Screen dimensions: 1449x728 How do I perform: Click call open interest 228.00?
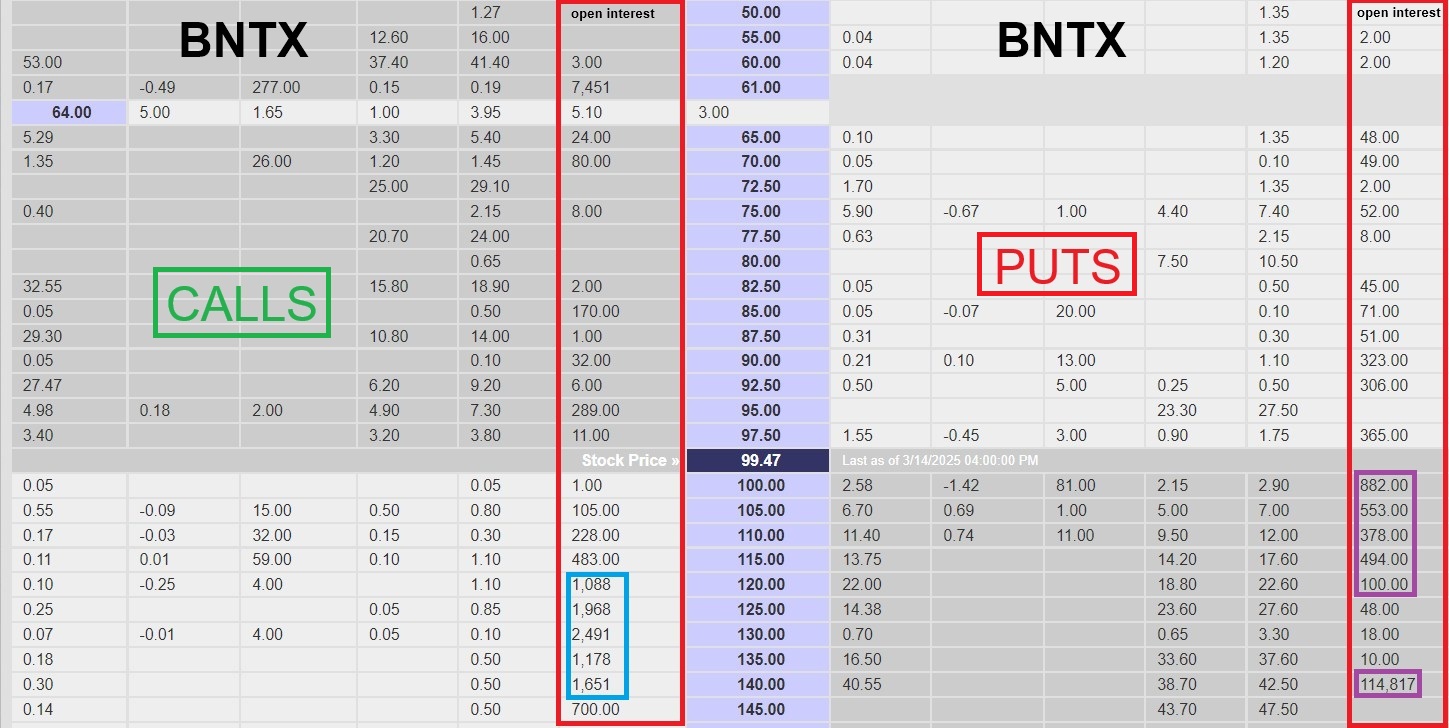[x=595, y=535]
